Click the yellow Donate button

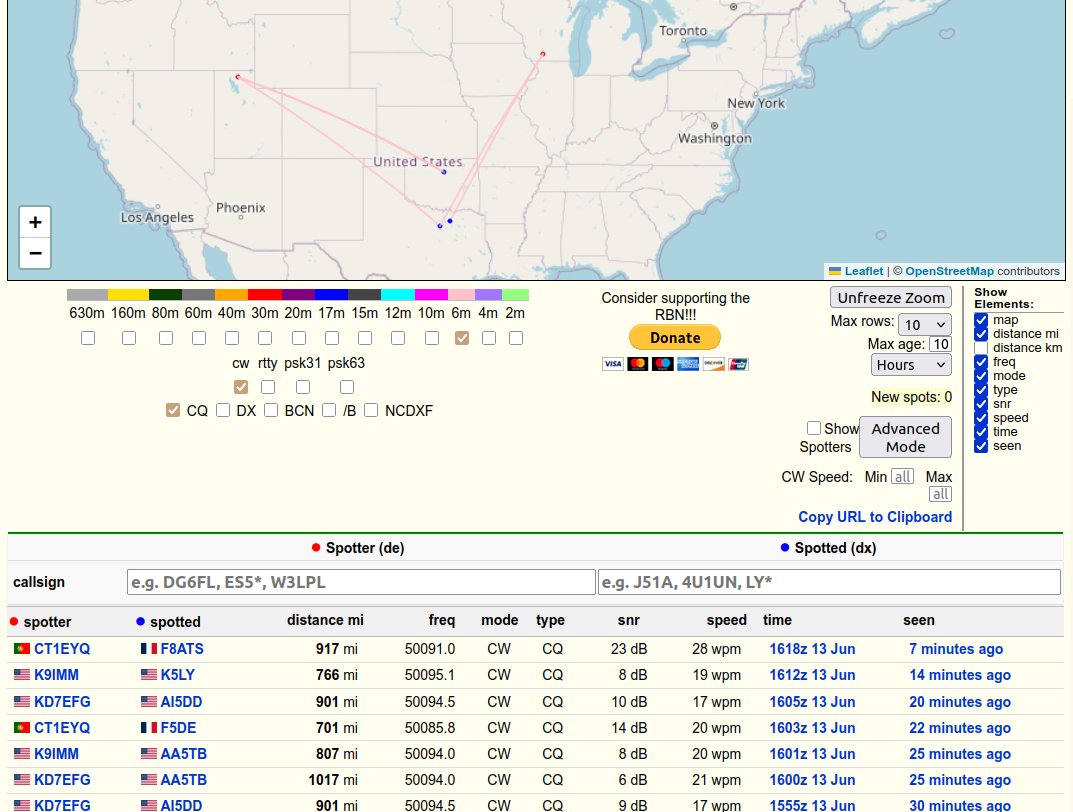[x=675, y=337]
